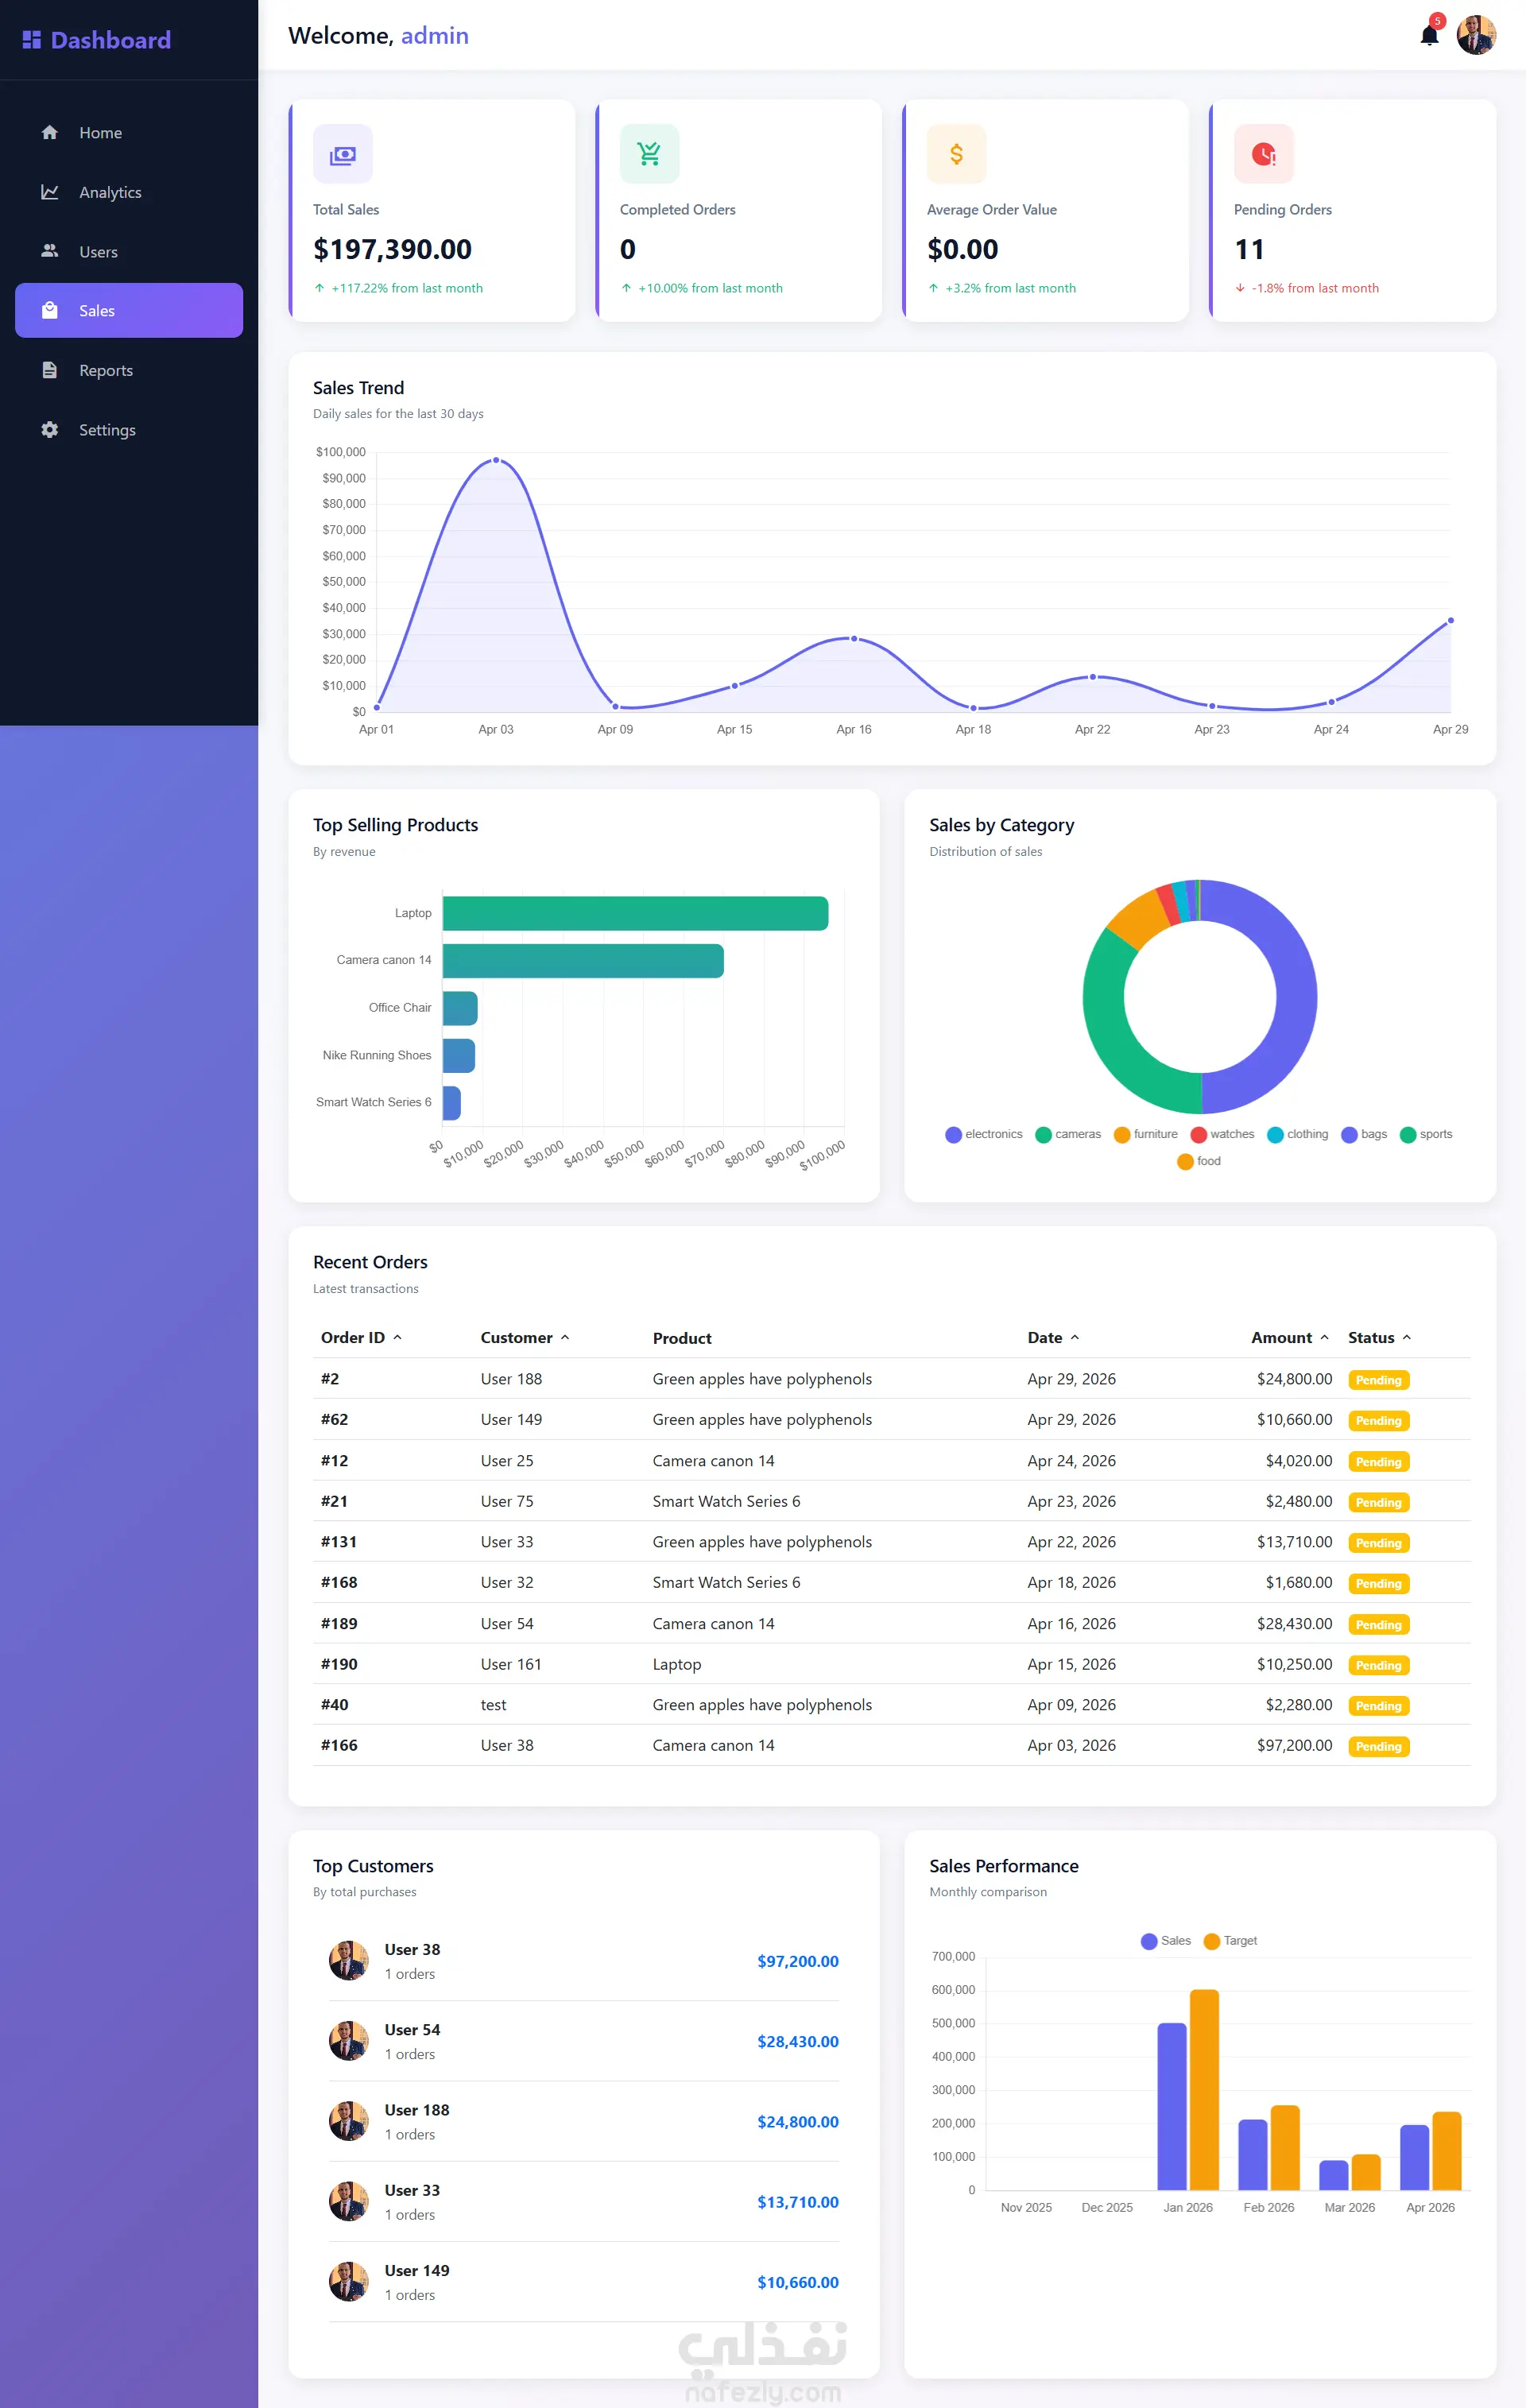Open the admin profile avatar
1526x2408 pixels.
click(1476, 35)
